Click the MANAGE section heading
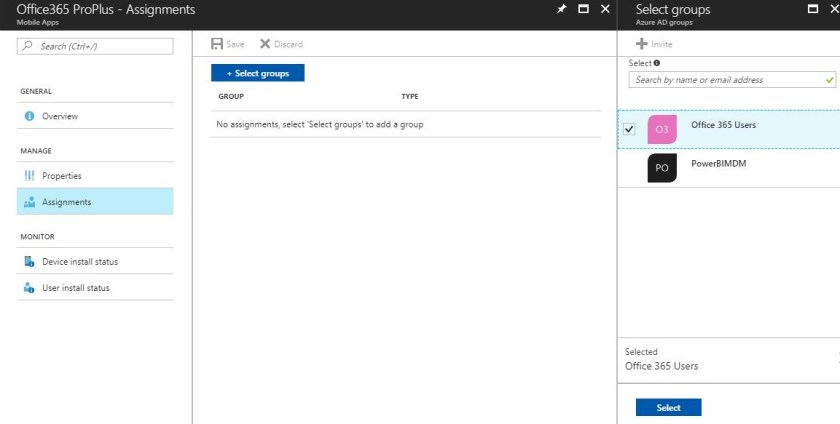The width and height of the screenshot is (840, 424). click(36, 151)
